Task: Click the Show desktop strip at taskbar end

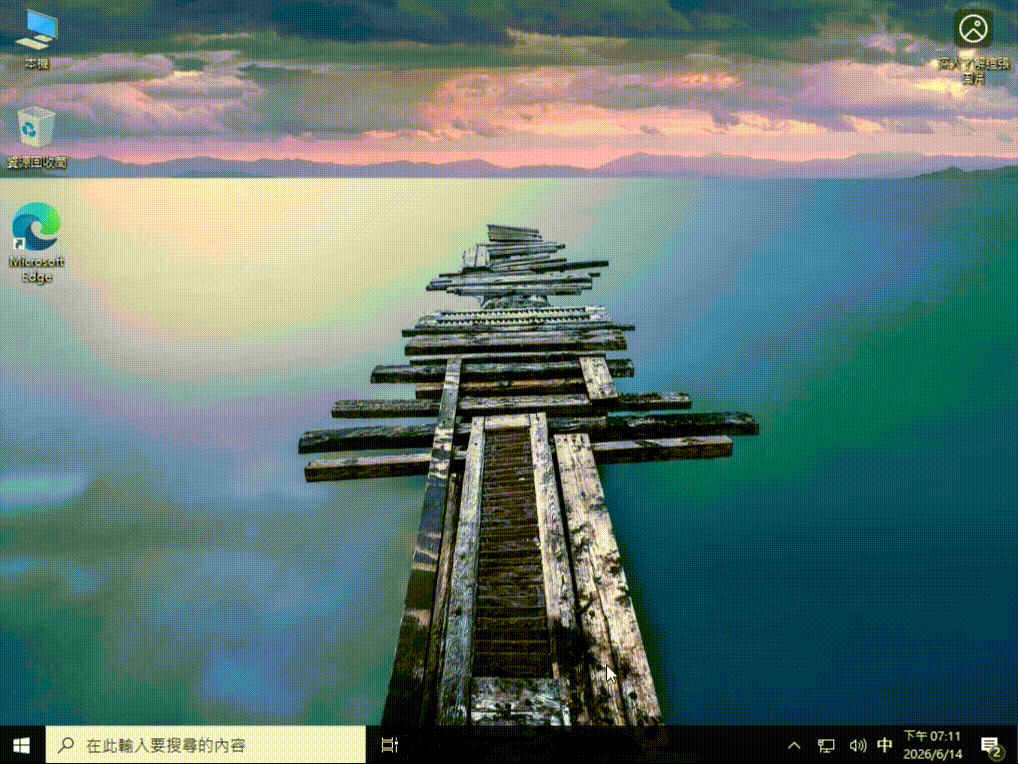Action: tap(1015, 745)
